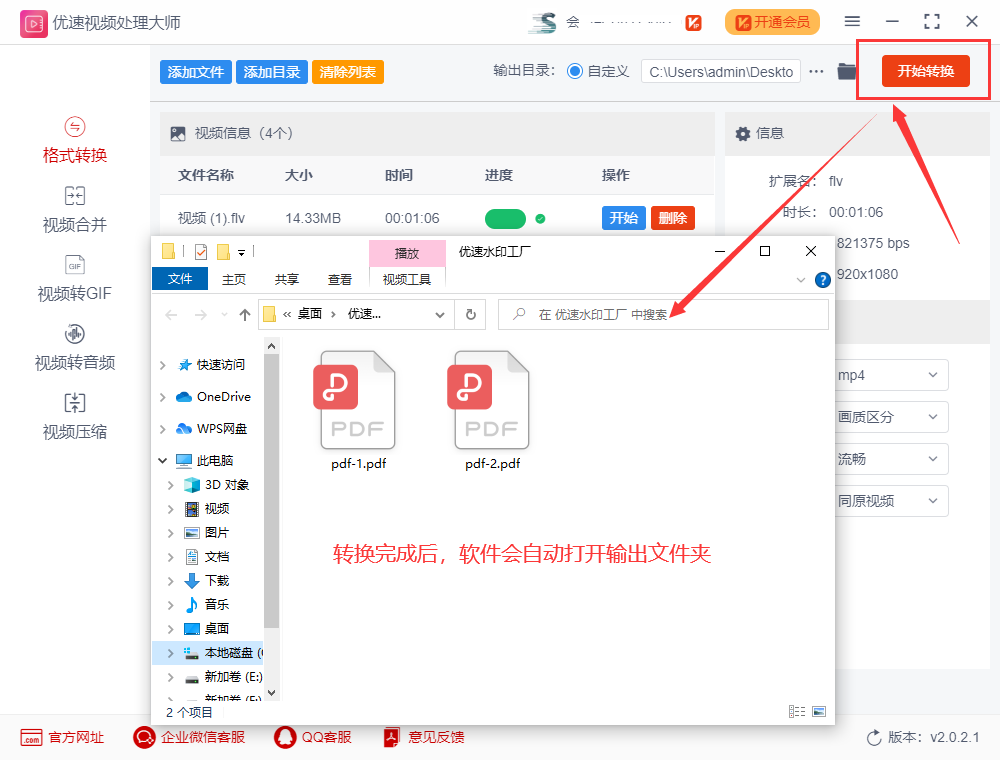1000x760 pixels.
Task: Click the 优速视频处理大师 app logo
Action: [x=33, y=24]
